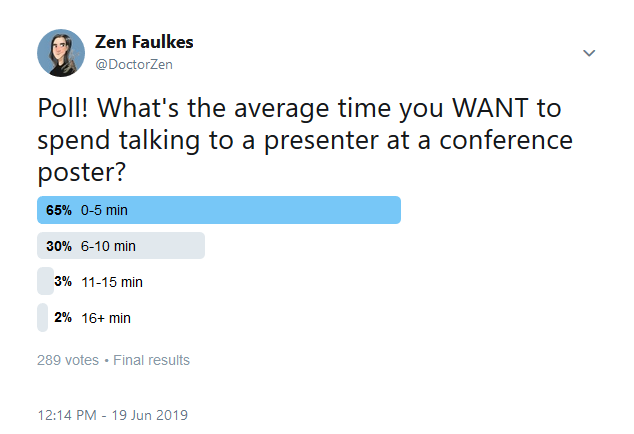The width and height of the screenshot is (634, 434).
Task: Click the 289 votes count
Action: point(68,360)
